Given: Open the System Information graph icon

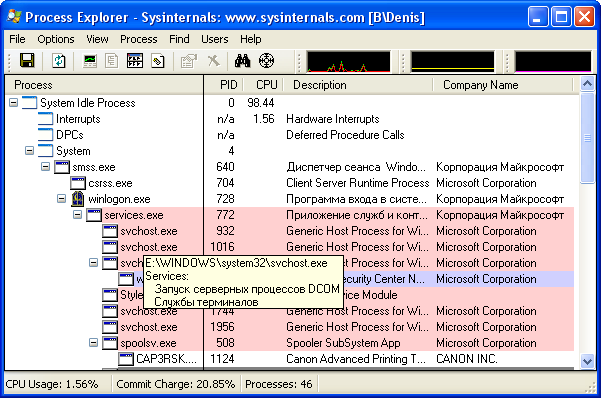Looking at the screenshot, I should click(90, 61).
